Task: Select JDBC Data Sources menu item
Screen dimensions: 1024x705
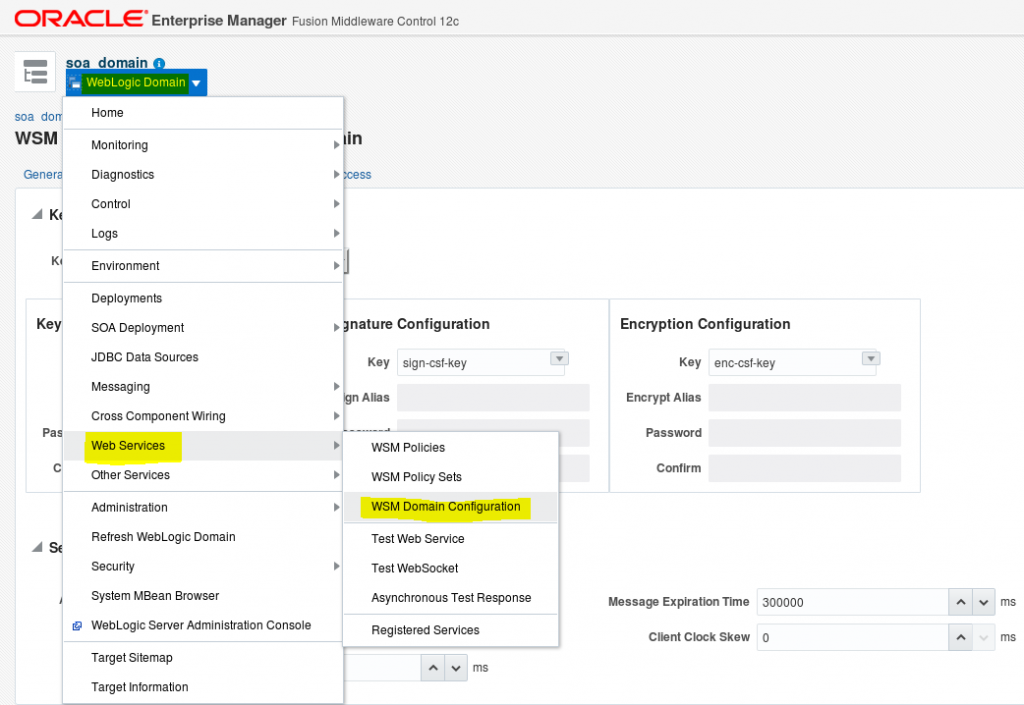Action: (202, 357)
